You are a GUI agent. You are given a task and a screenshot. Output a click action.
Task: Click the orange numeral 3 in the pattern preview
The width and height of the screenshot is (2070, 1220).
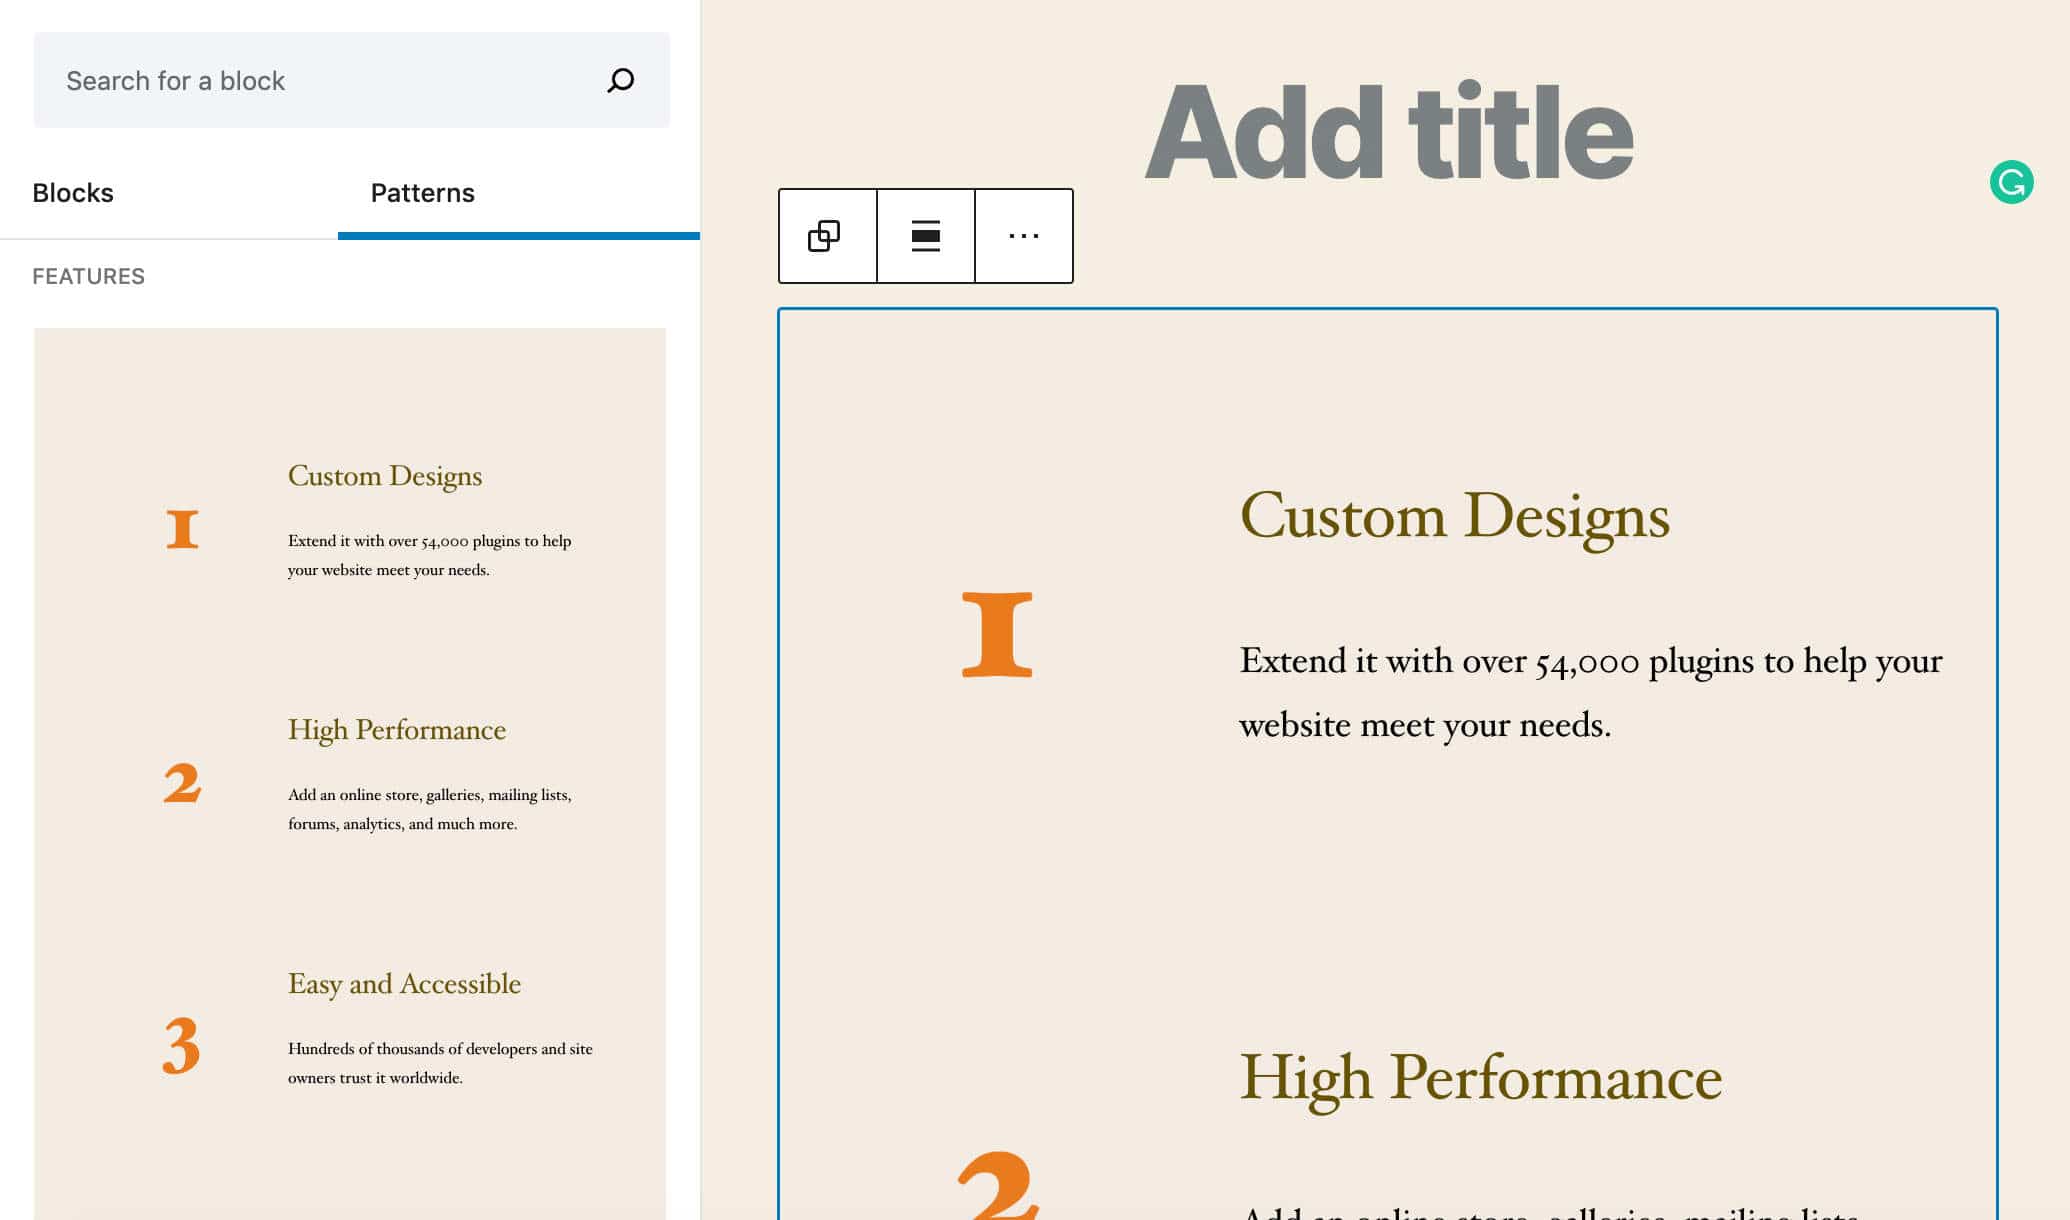pos(180,1048)
